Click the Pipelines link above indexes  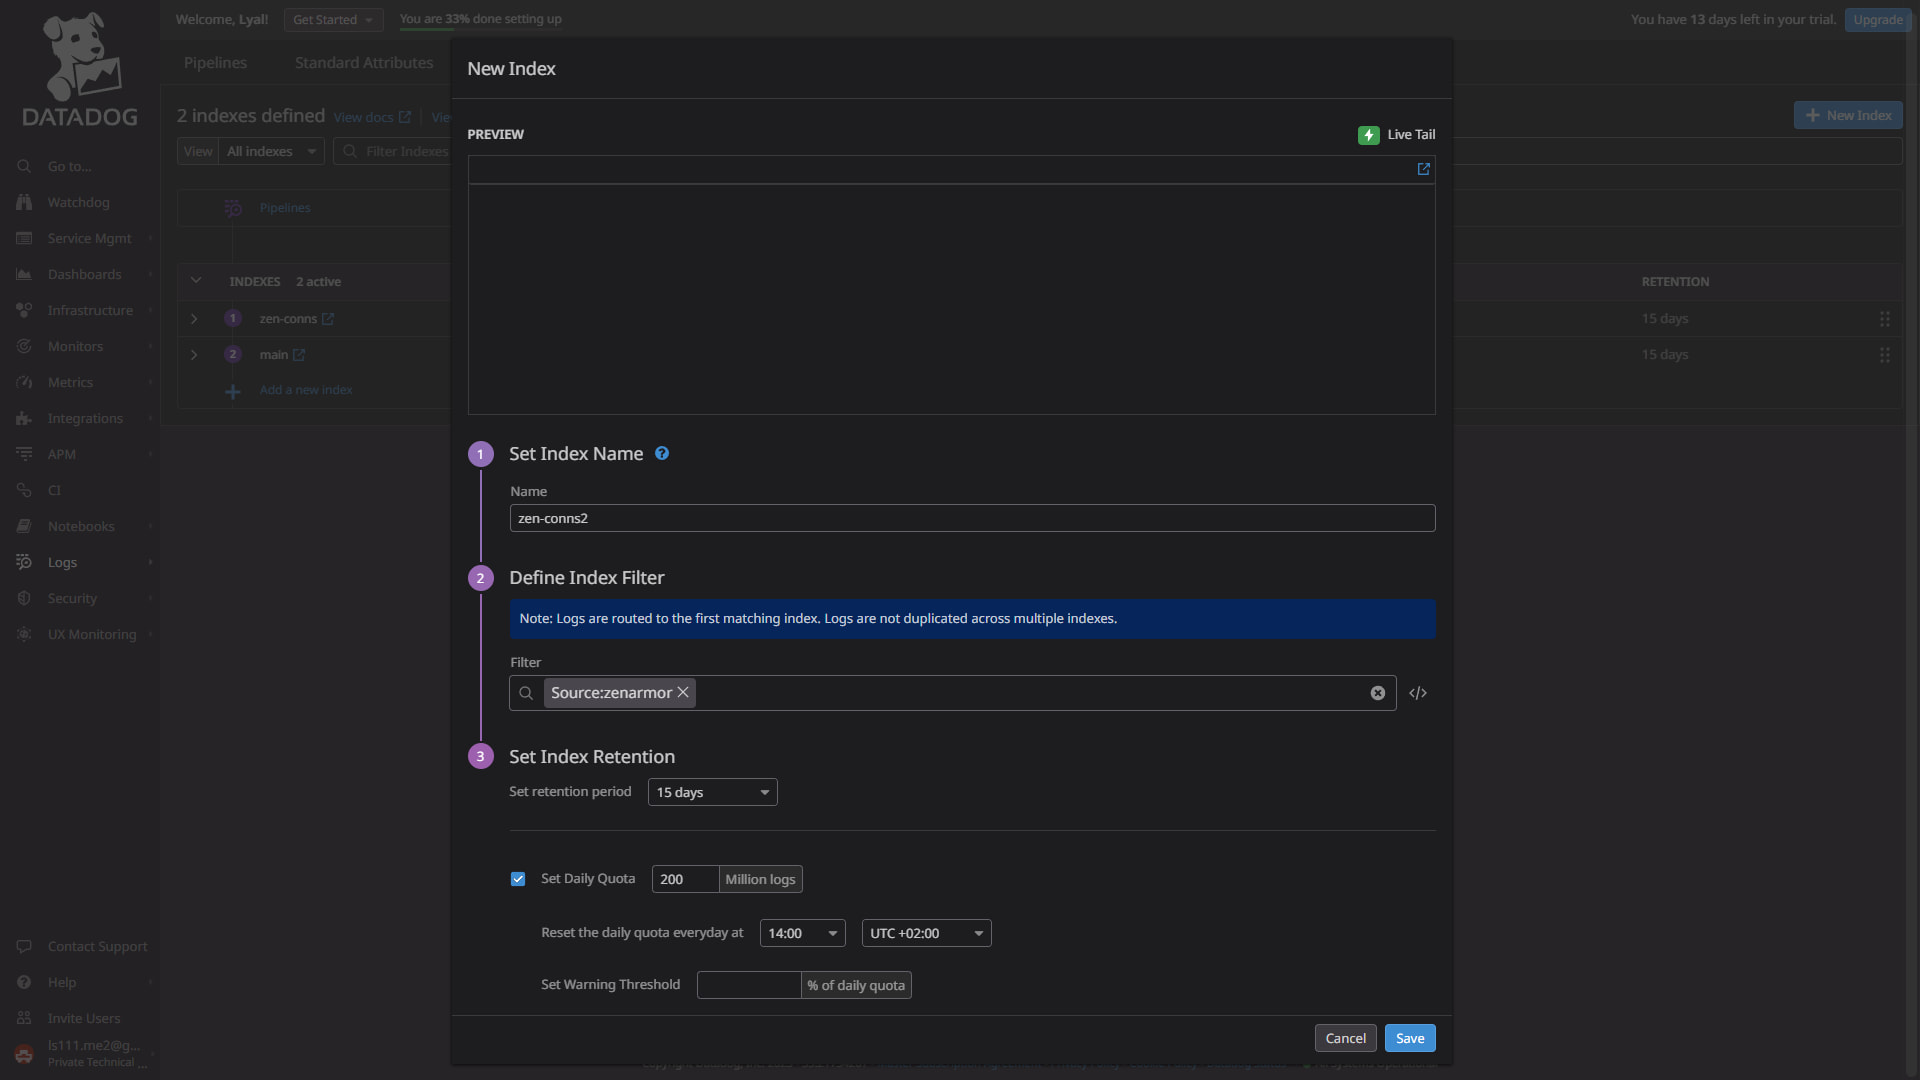(285, 208)
